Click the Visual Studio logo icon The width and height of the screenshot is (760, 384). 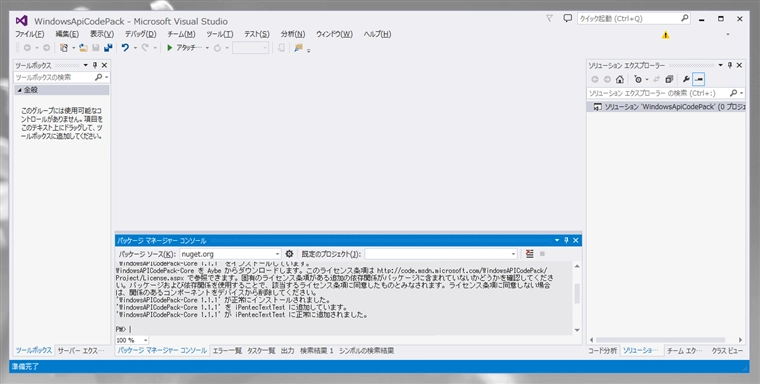coord(21,21)
